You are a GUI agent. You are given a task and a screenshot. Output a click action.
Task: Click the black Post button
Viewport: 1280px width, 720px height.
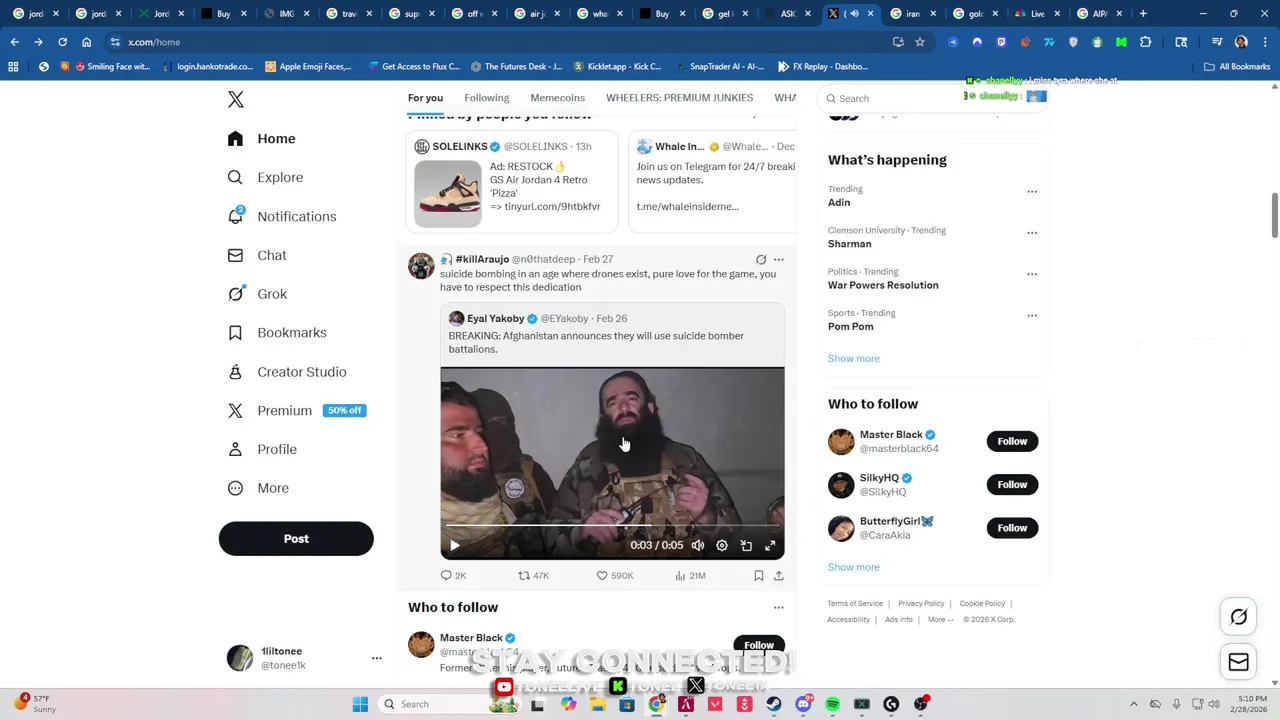[x=296, y=538]
